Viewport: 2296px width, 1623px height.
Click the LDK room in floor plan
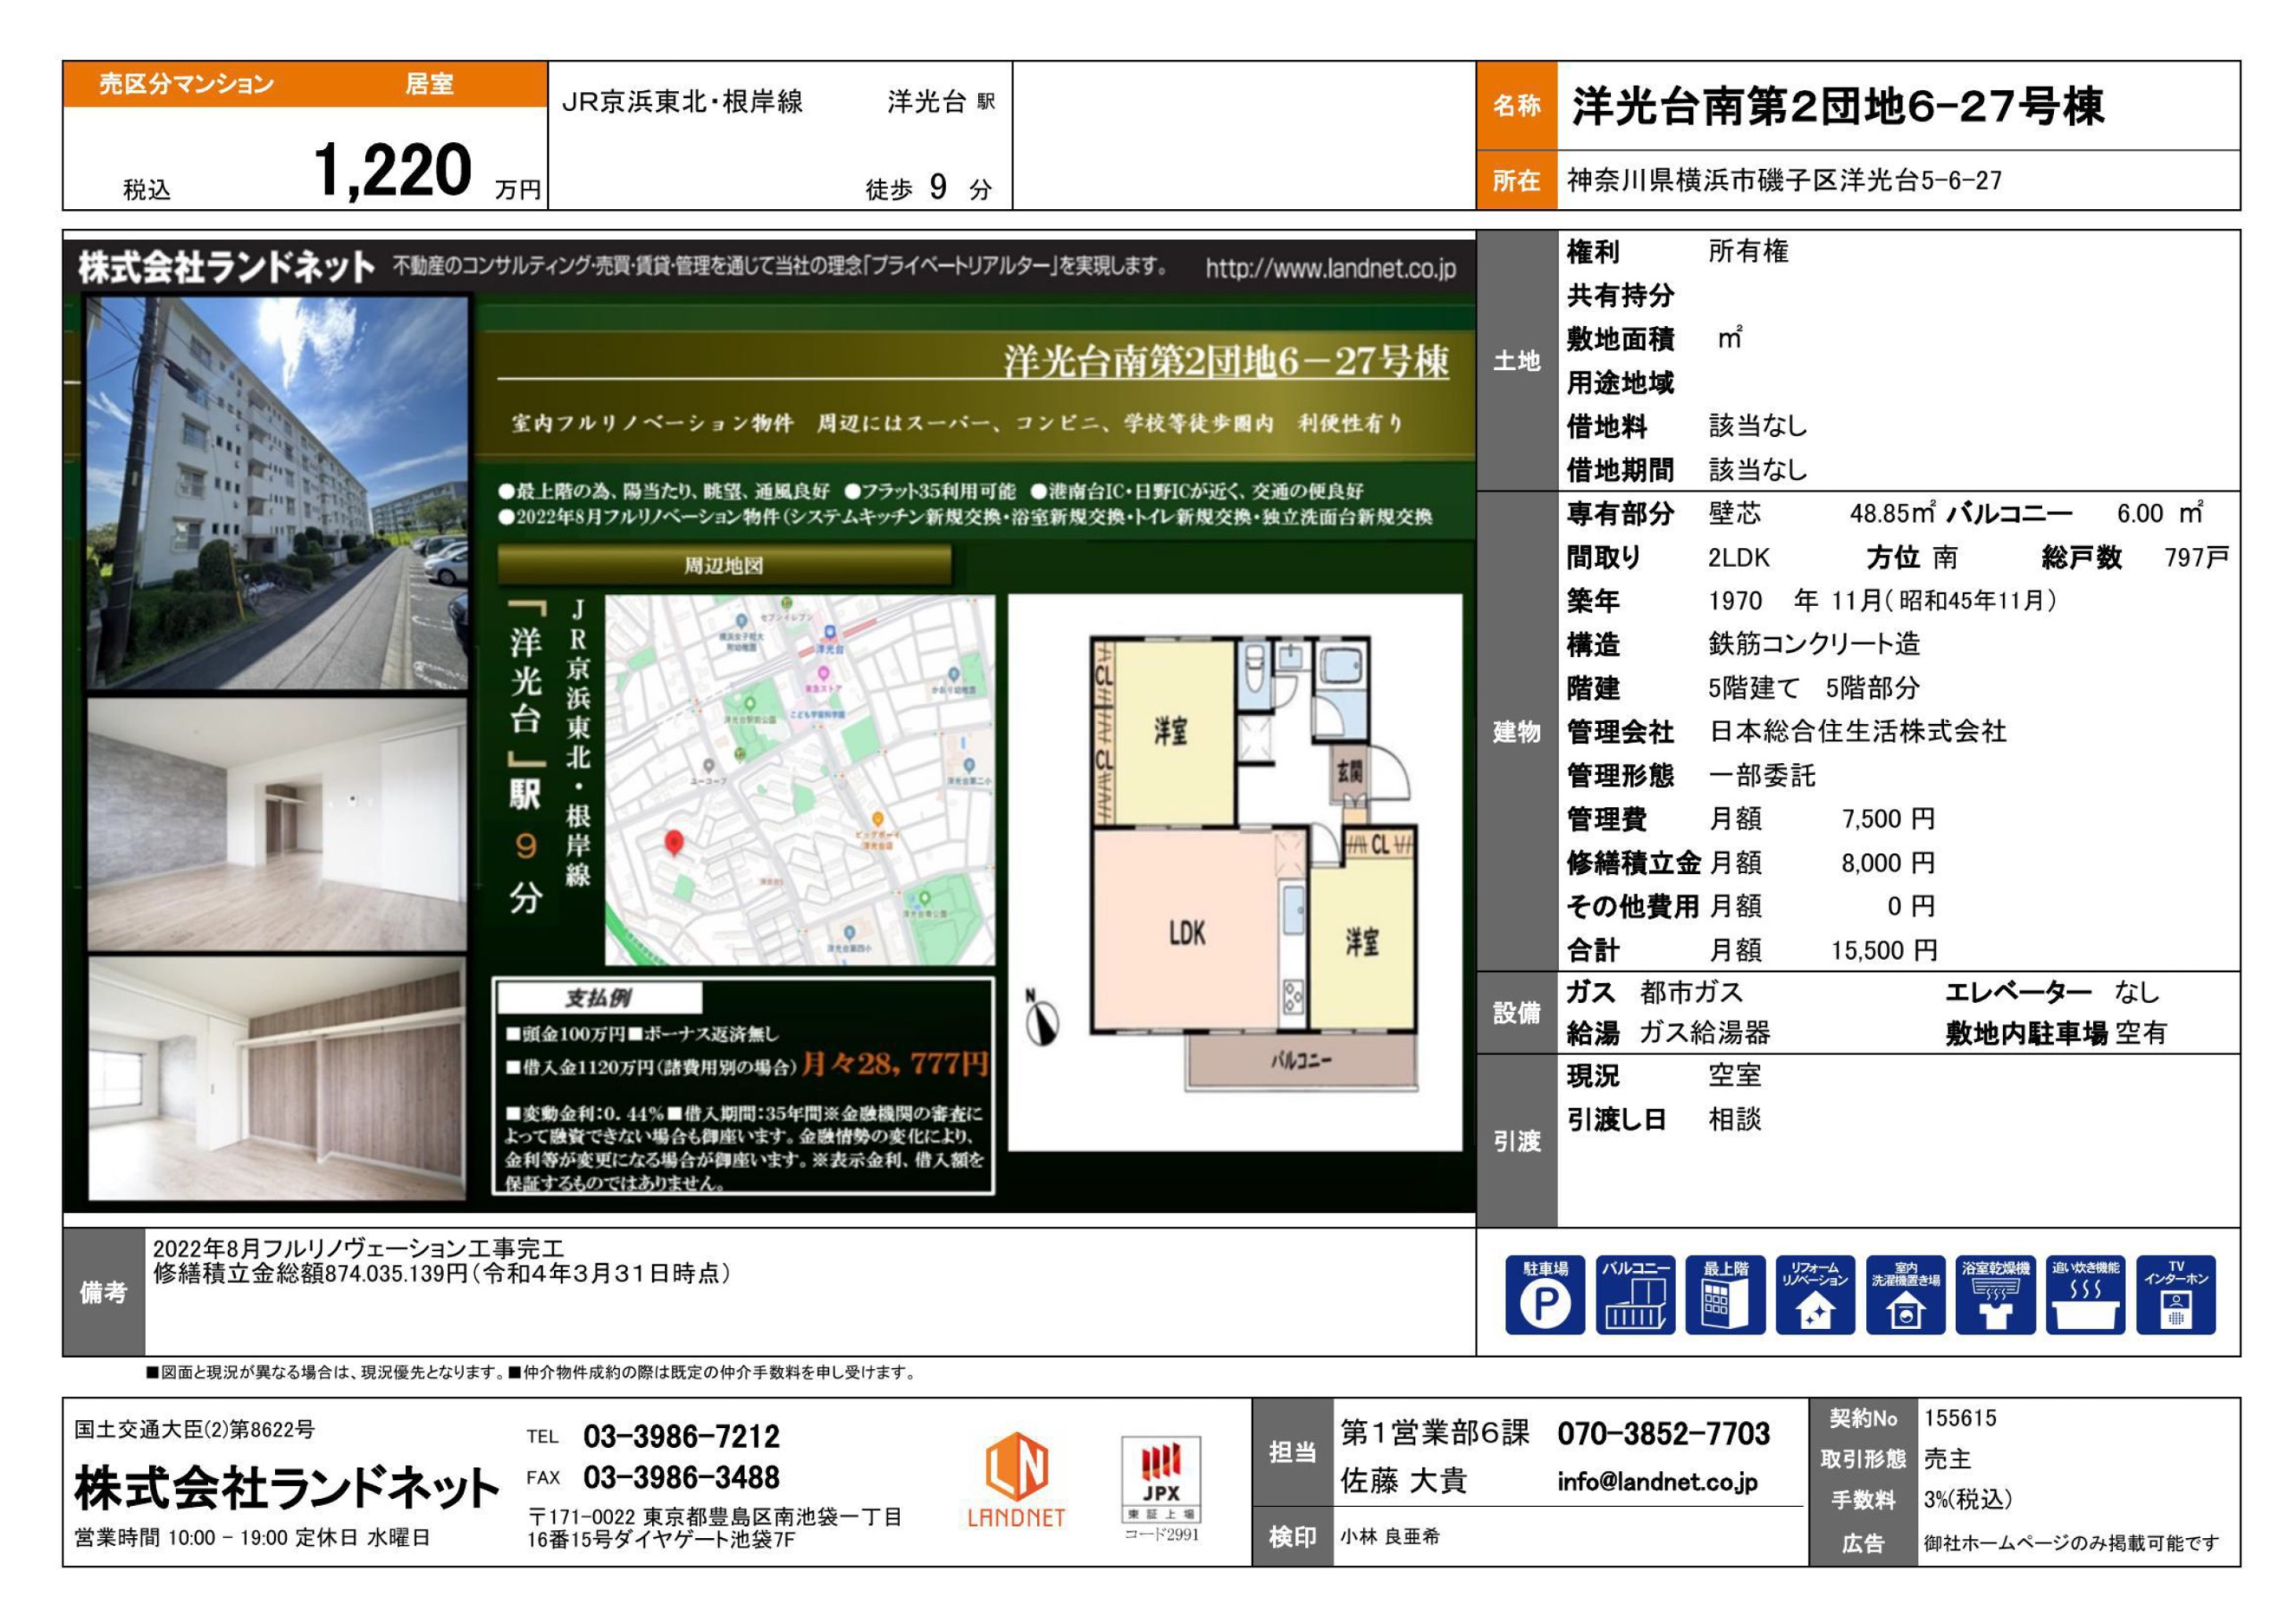click(1187, 932)
